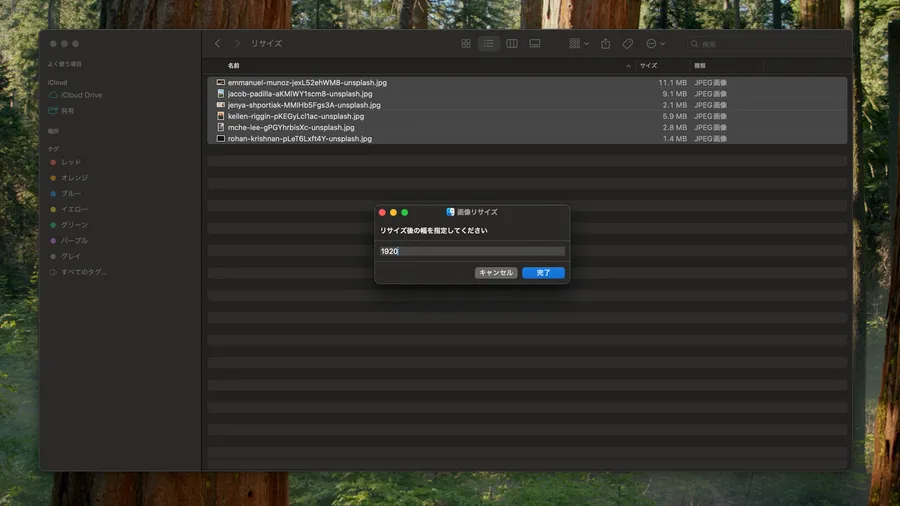900x506 pixels.
Task: Click thumbnail icon of jacob-padilla file
Action: pos(220,94)
